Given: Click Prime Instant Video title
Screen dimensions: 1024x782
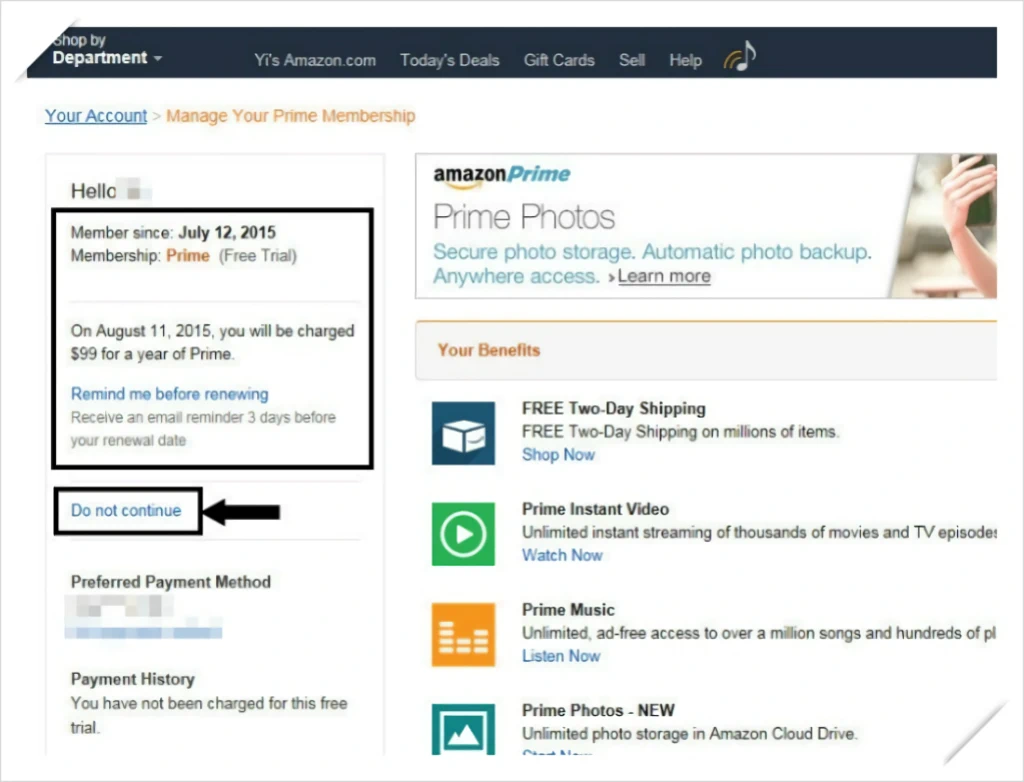Looking at the screenshot, I should (596, 509).
